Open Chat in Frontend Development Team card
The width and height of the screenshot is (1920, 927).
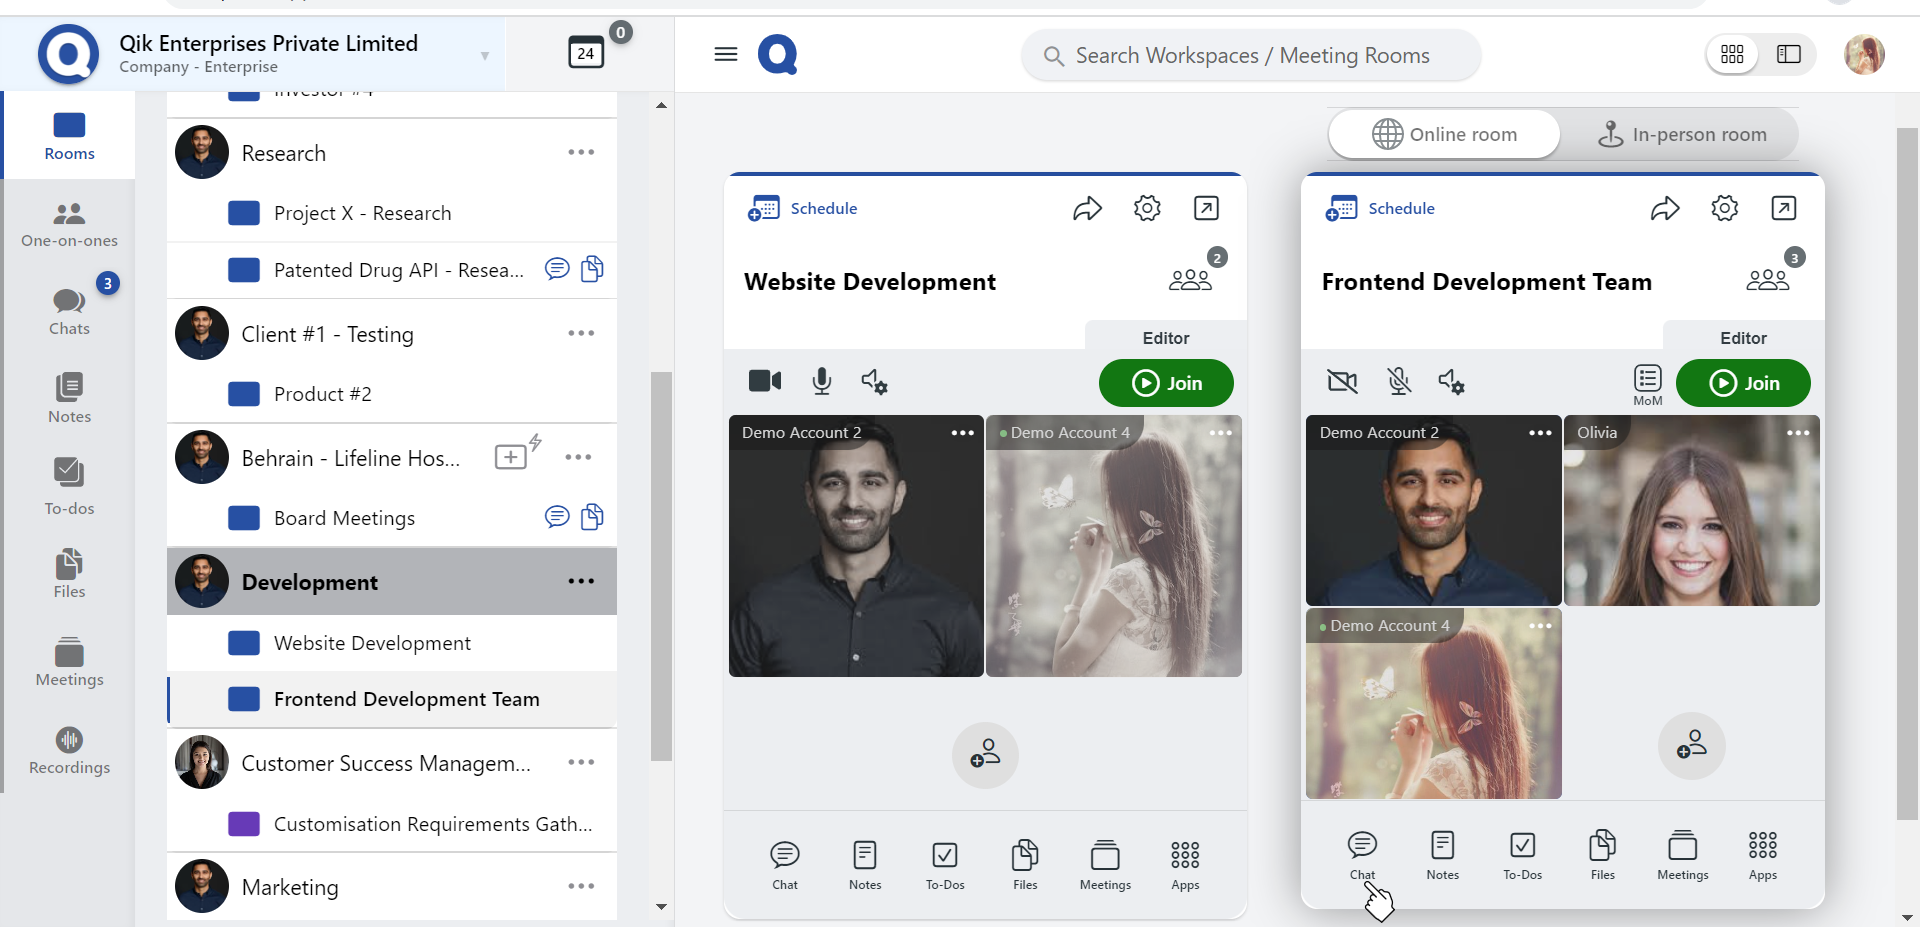pyautogui.click(x=1362, y=854)
